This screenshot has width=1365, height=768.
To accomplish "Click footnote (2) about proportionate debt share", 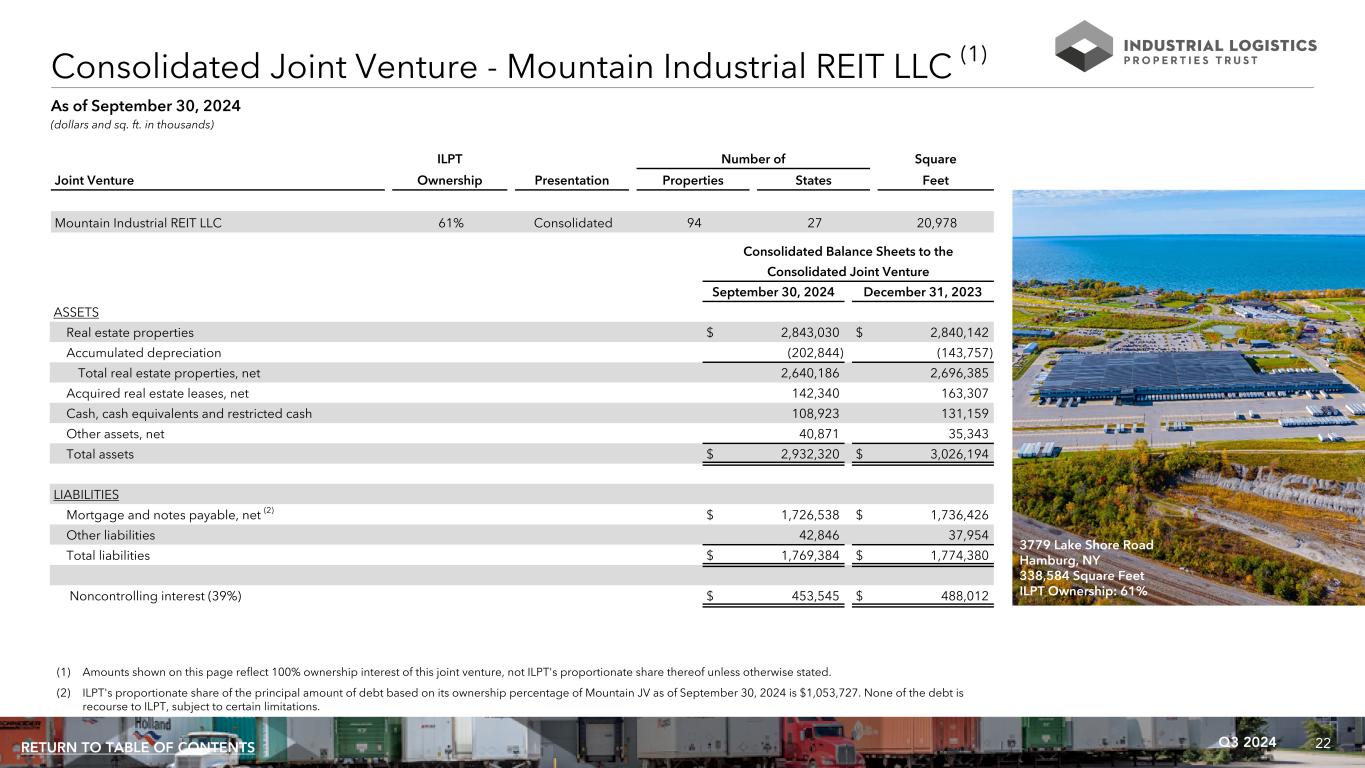I will (x=520, y=699).
